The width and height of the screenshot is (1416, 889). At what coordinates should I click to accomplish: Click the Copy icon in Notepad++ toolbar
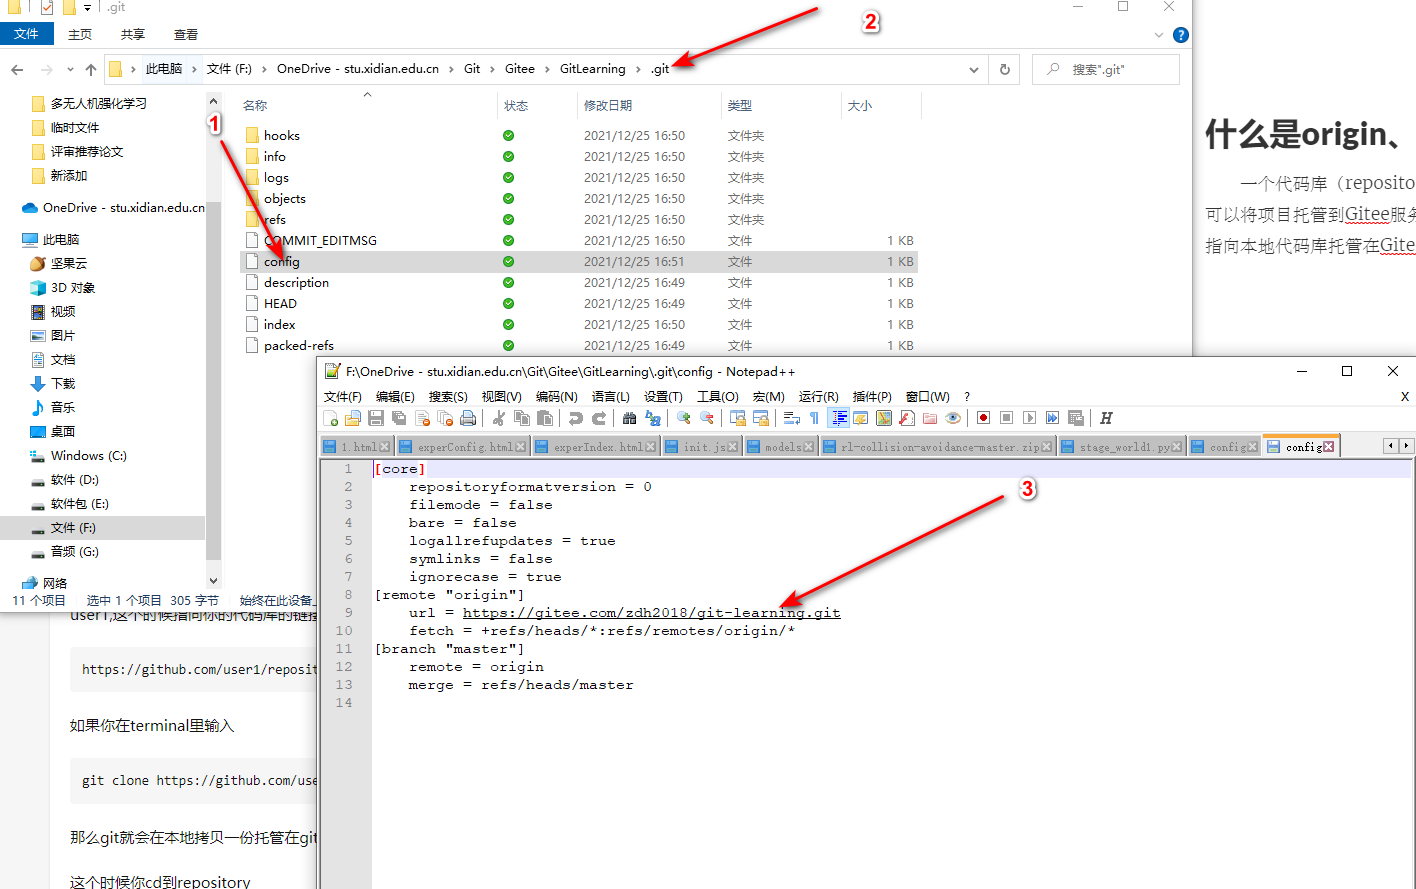522,418
